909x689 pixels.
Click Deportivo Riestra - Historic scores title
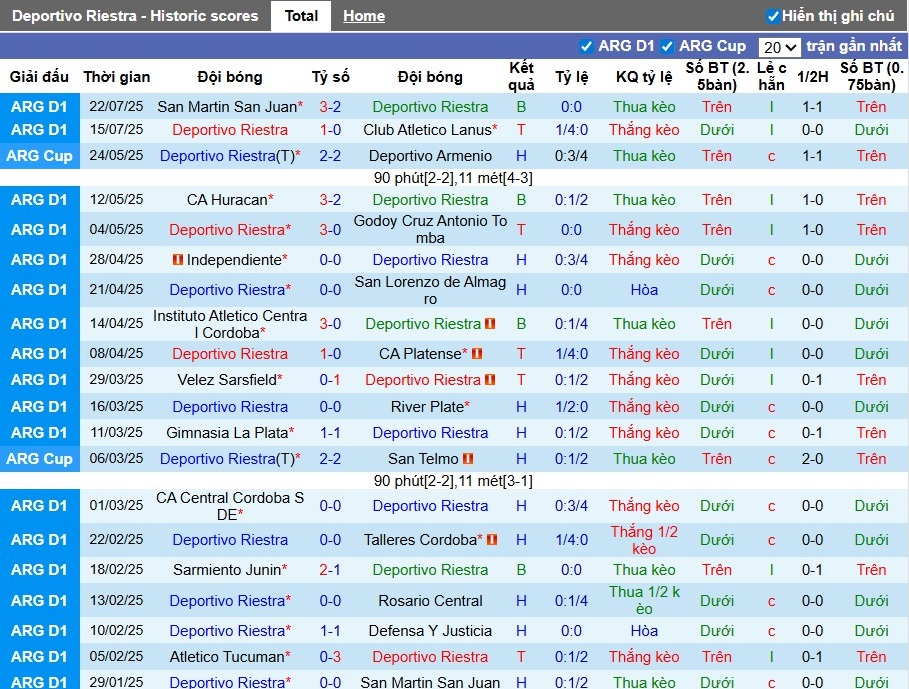[x=135, y=16]
